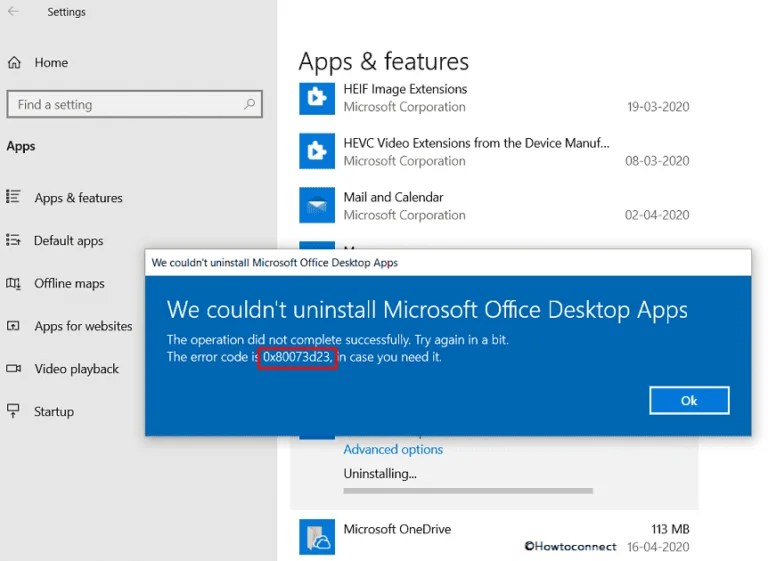Select Apps & features in sidebar
The image size is (768, 561).
pyautogui.click(x=78, y=198)
